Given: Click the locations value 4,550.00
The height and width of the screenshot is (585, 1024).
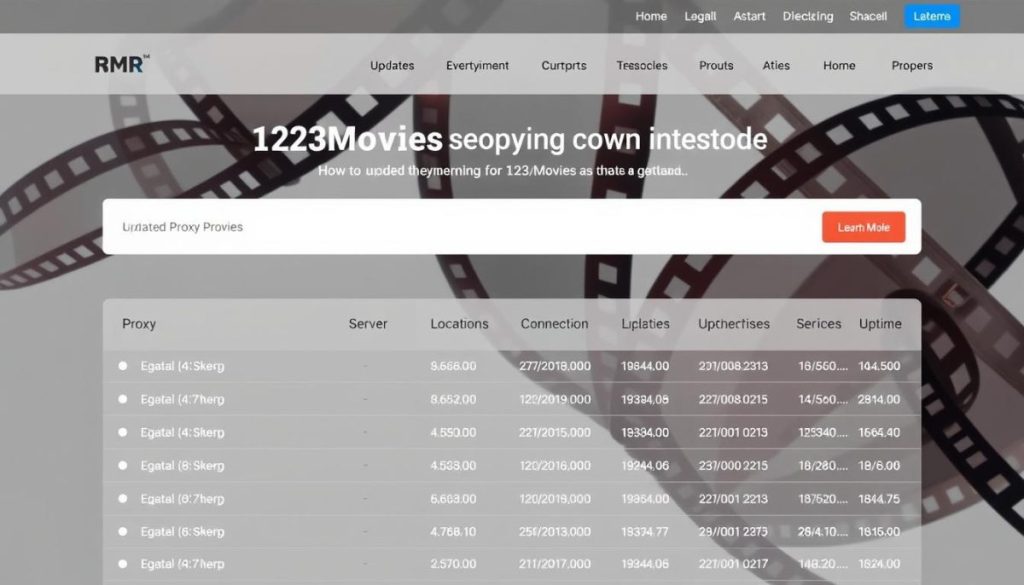Looking at the screenshot, I should (453, 432).
